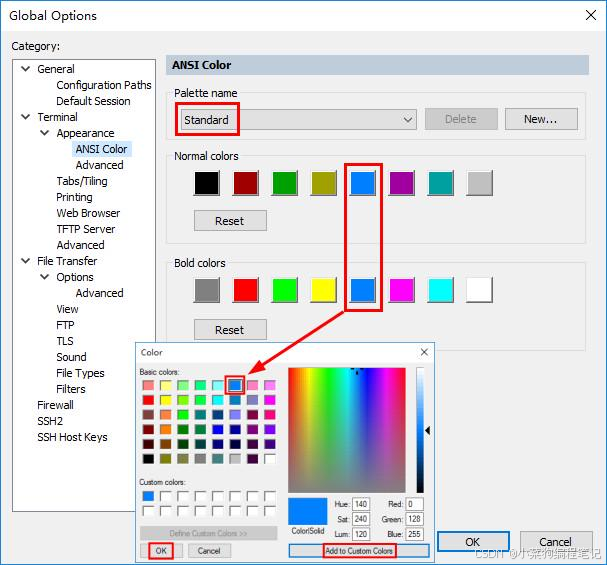
Task: Pick the gray Bold color swatch
Action: (207, 290)
